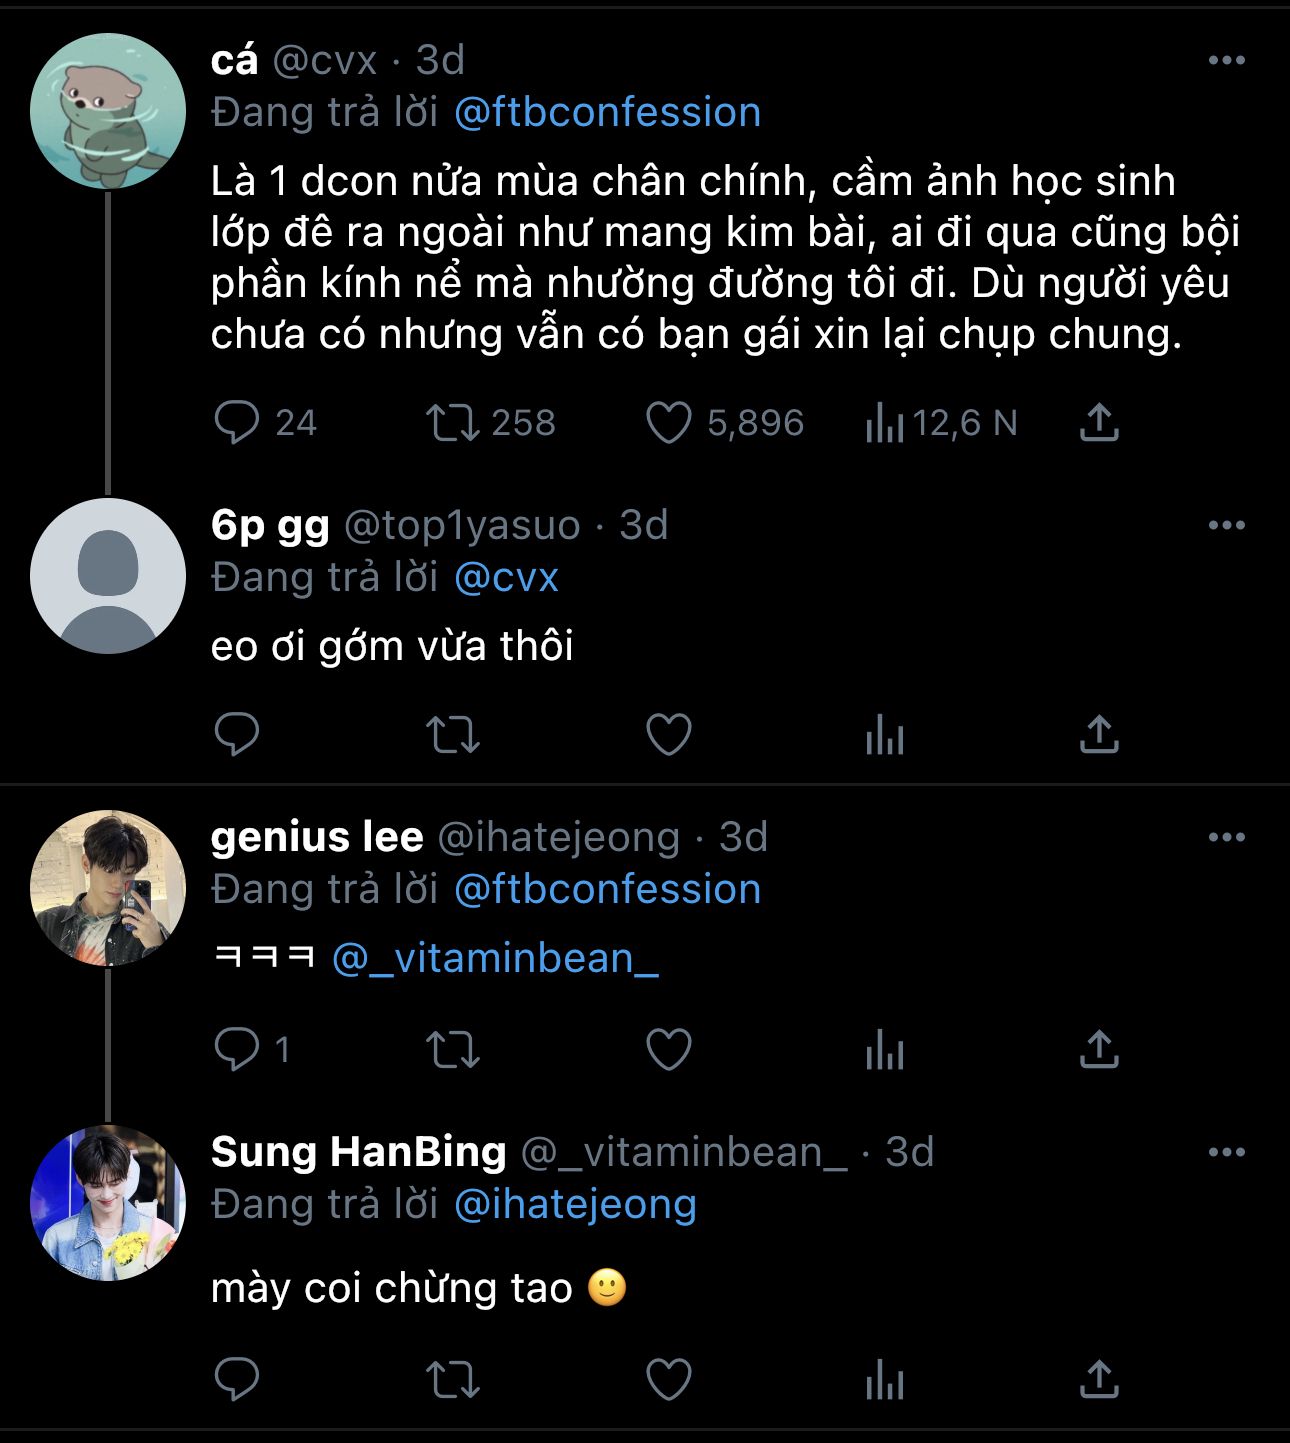Retweet the @cvx tweet with 258 retweets

click(x=453, y=423)
